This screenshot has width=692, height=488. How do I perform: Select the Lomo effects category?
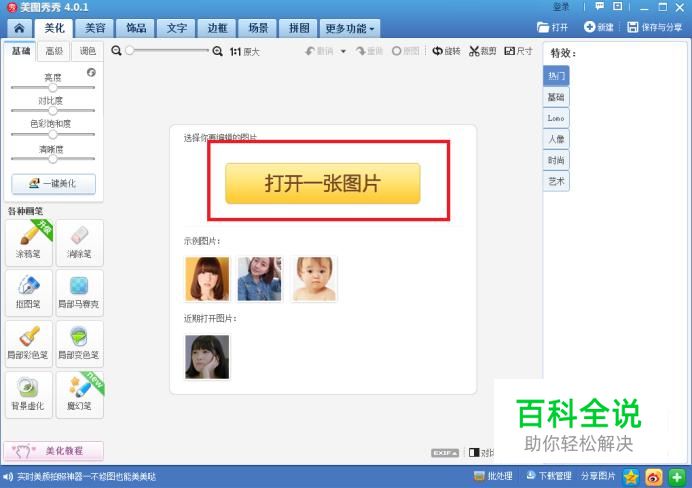click(x=556, y=118)
